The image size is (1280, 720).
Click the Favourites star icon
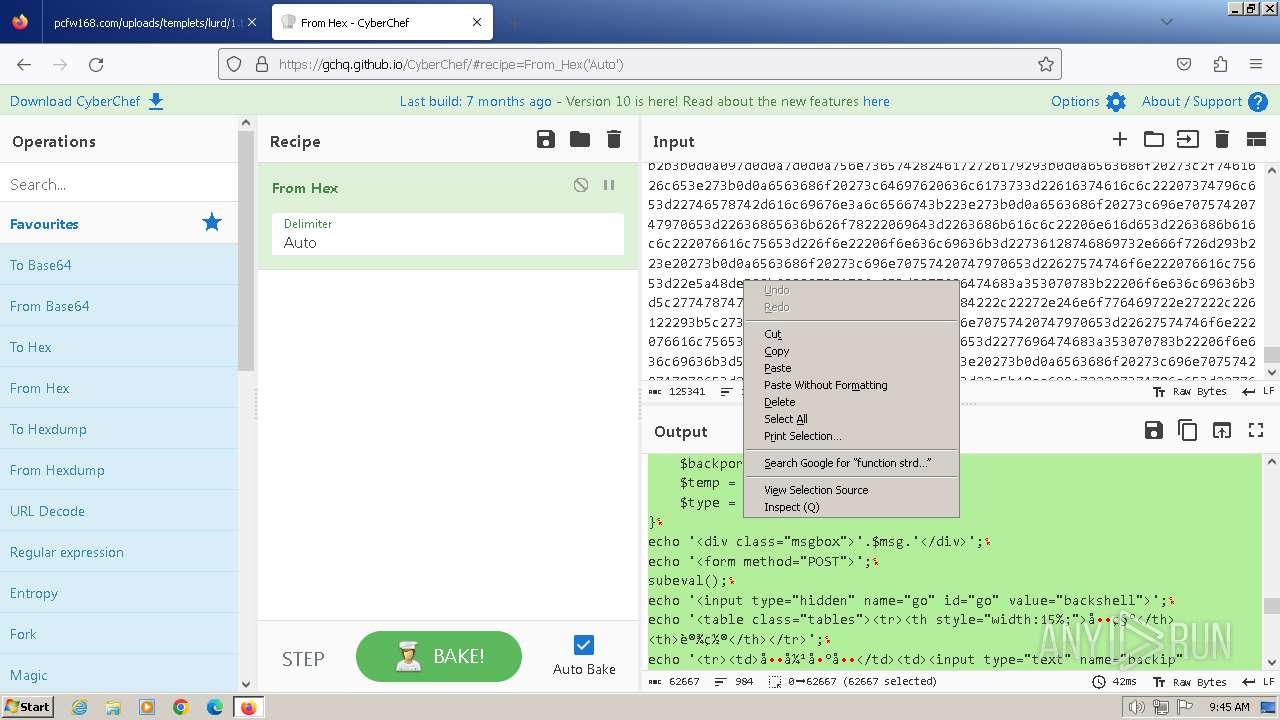[212, 223]
